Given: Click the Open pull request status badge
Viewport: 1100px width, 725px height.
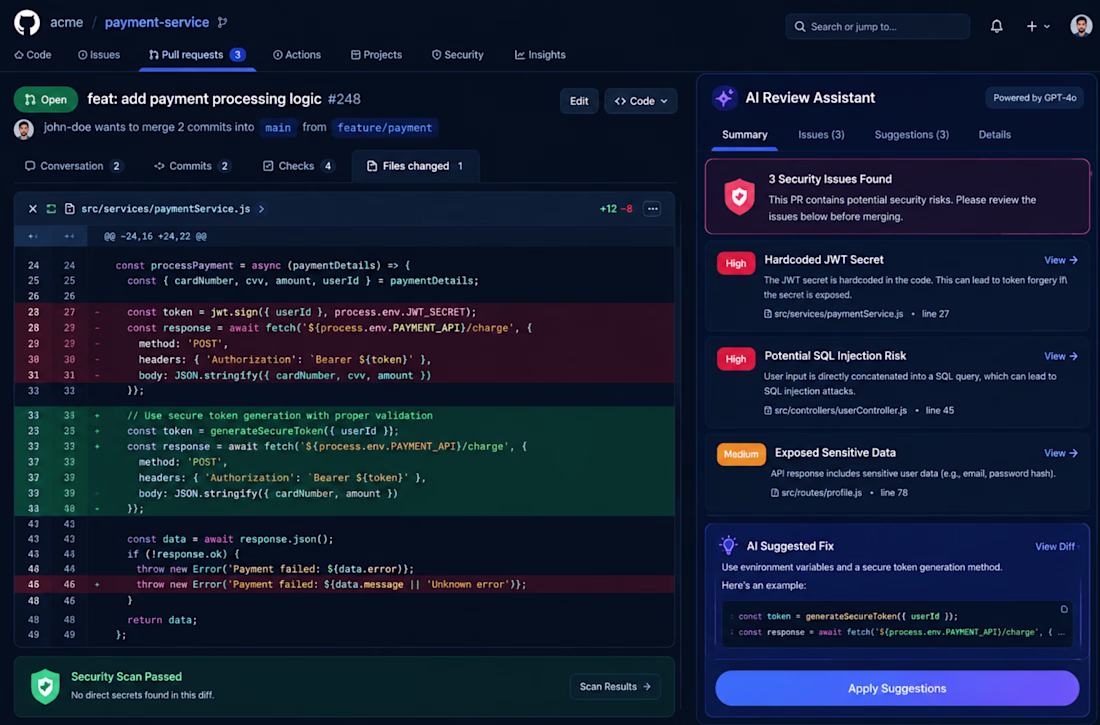Looking at the screenshot, I should (46, 100).
